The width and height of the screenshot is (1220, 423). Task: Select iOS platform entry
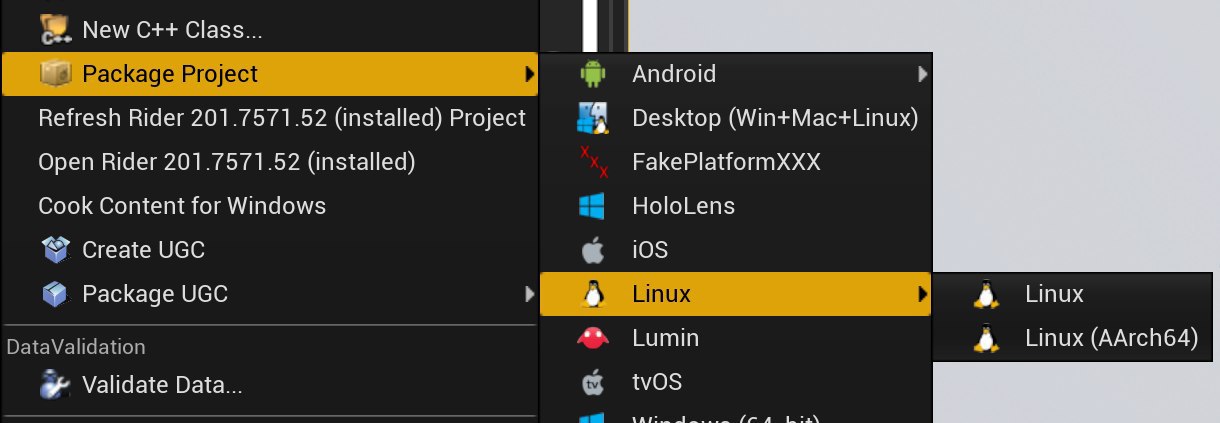pos(736,250)
